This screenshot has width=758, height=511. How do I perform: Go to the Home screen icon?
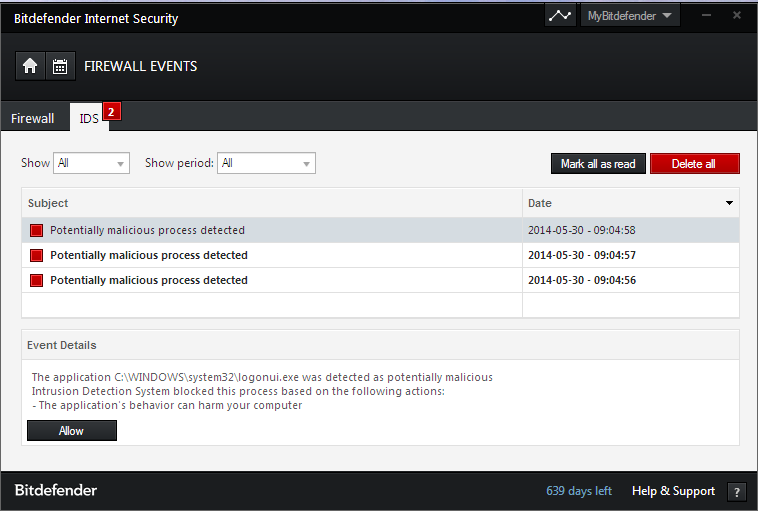[30, 66]
